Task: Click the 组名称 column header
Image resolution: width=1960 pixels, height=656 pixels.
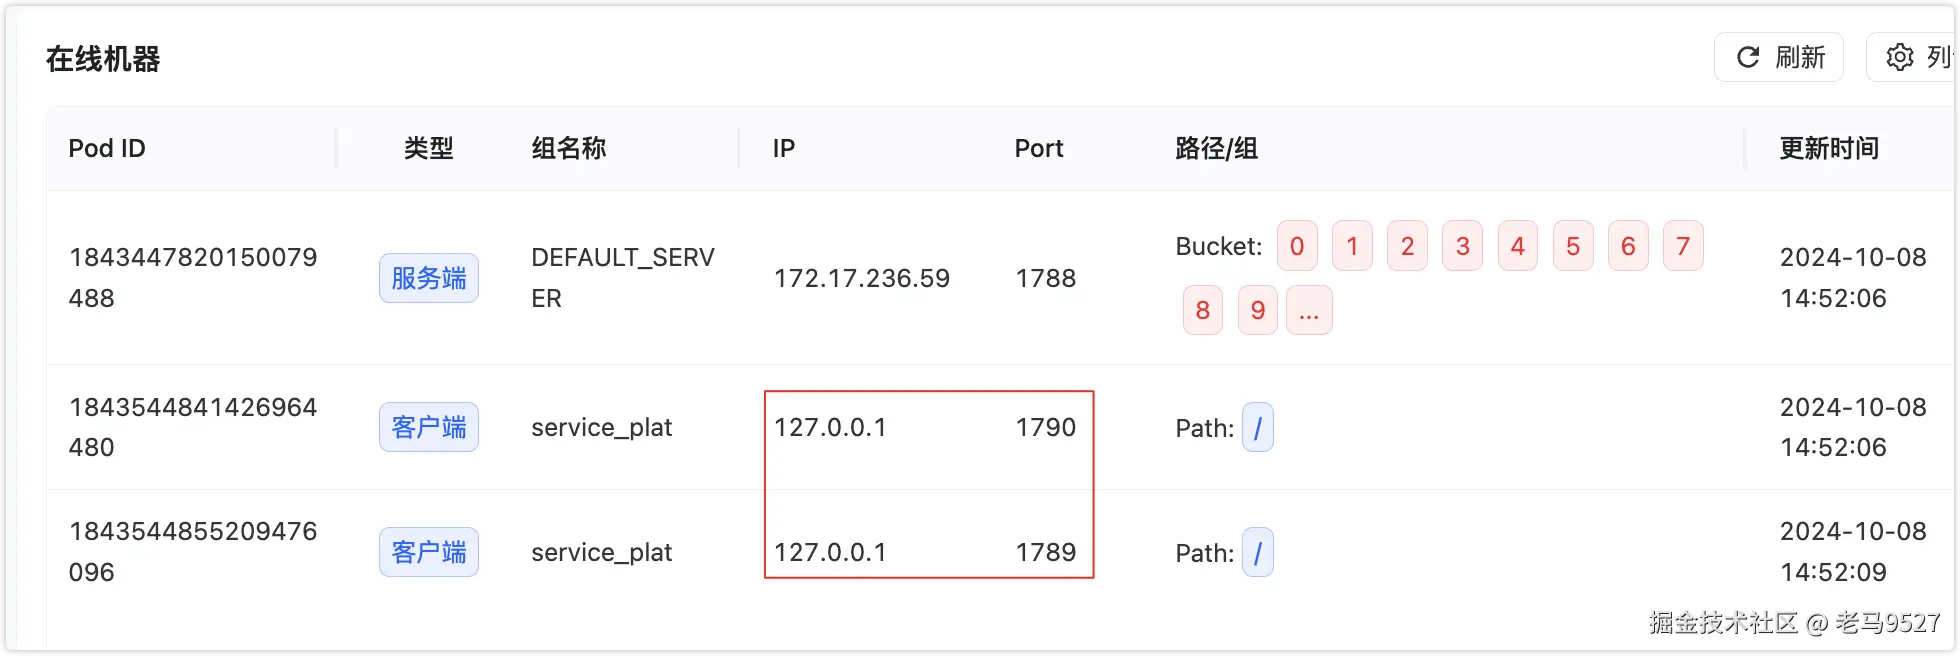Action: [x=569, y=148]
